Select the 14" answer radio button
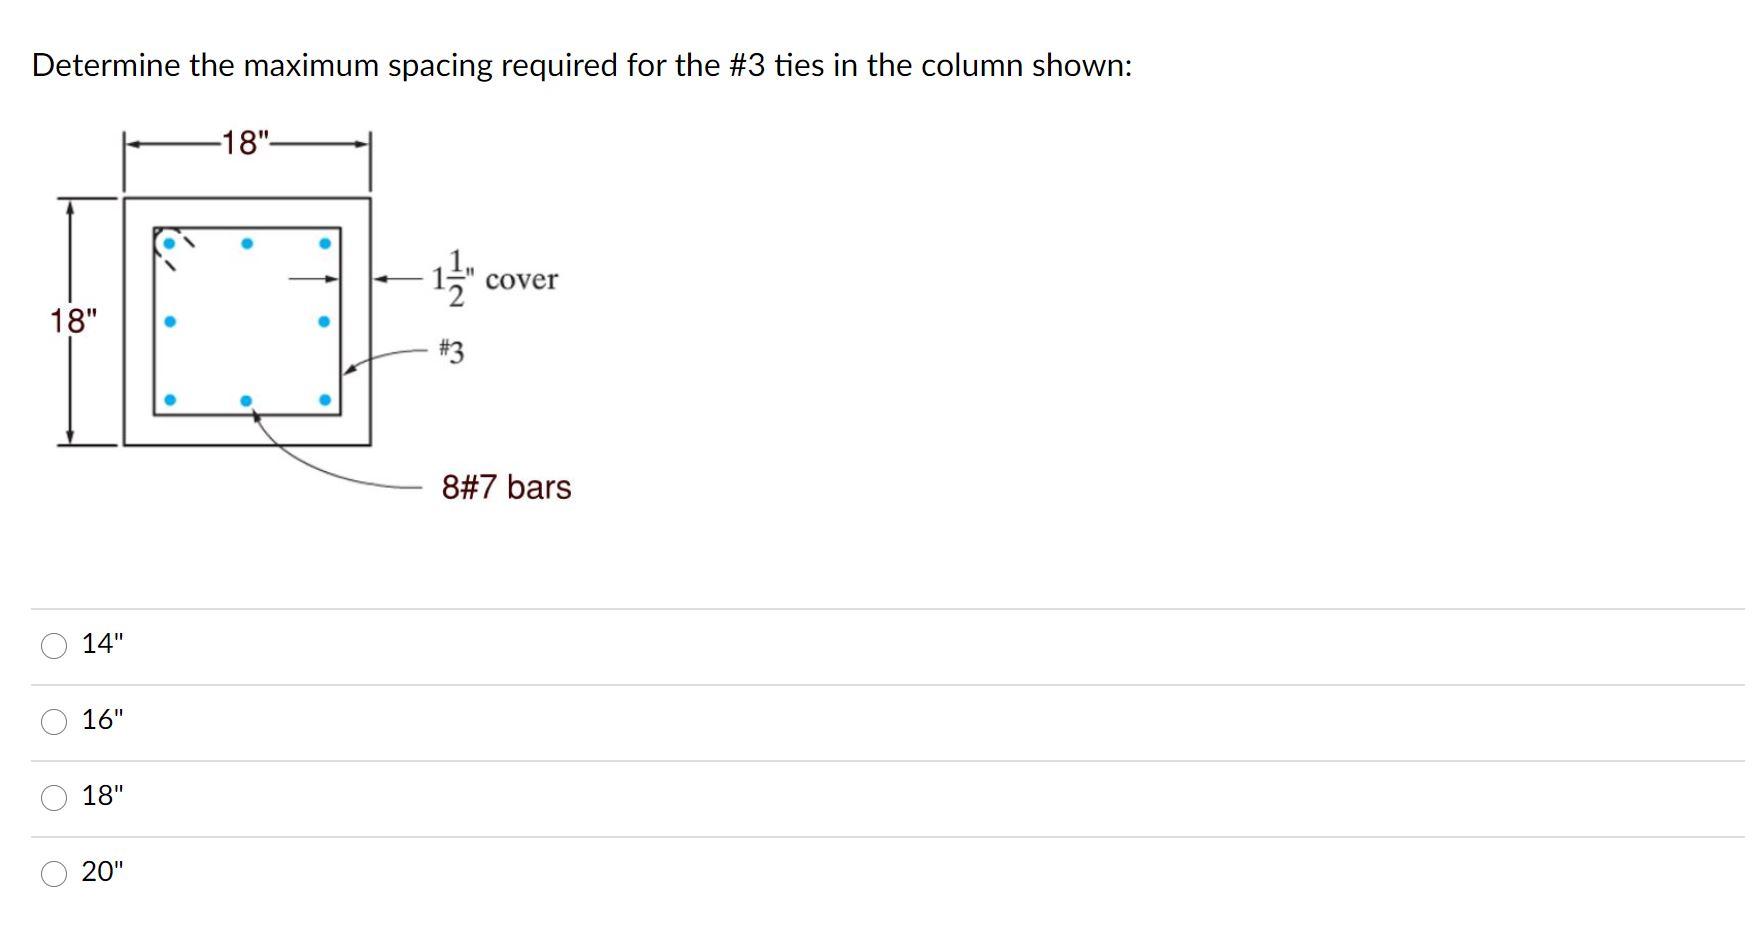Screen dimensions: 1760x931 point(55,646)
